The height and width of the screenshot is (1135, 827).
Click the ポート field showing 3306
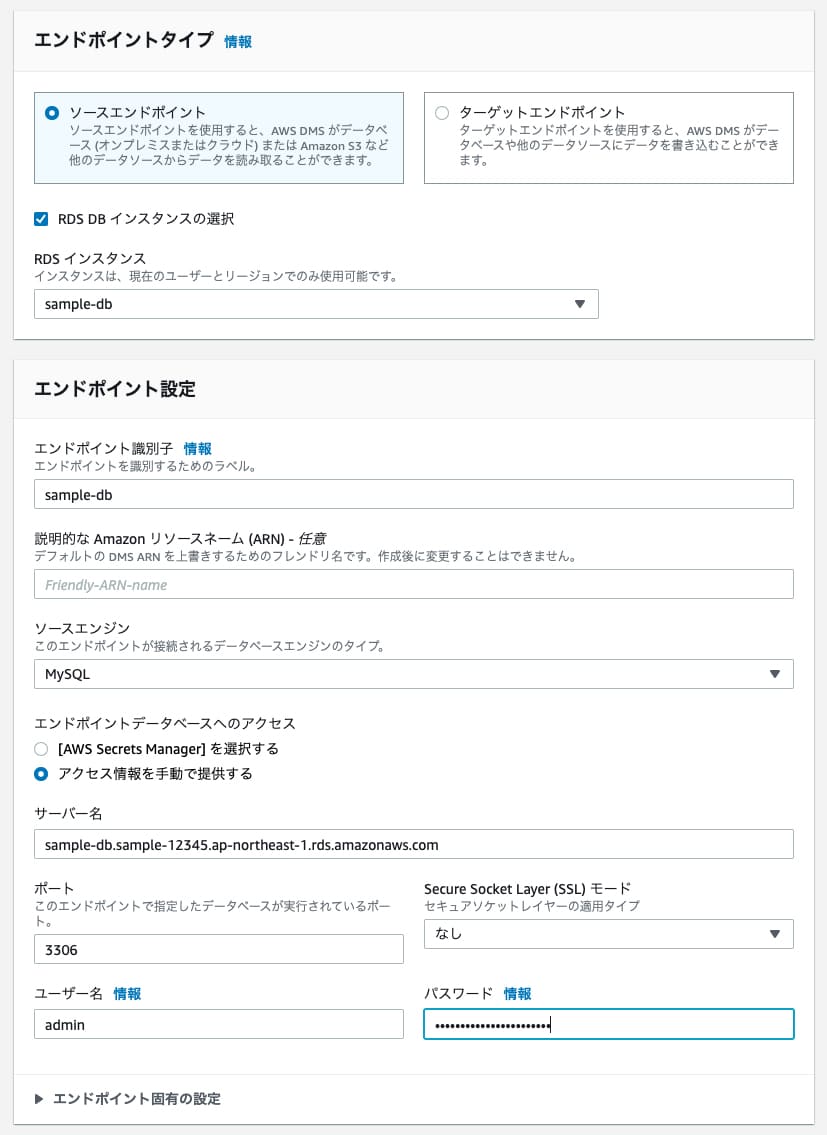(218, 949)
